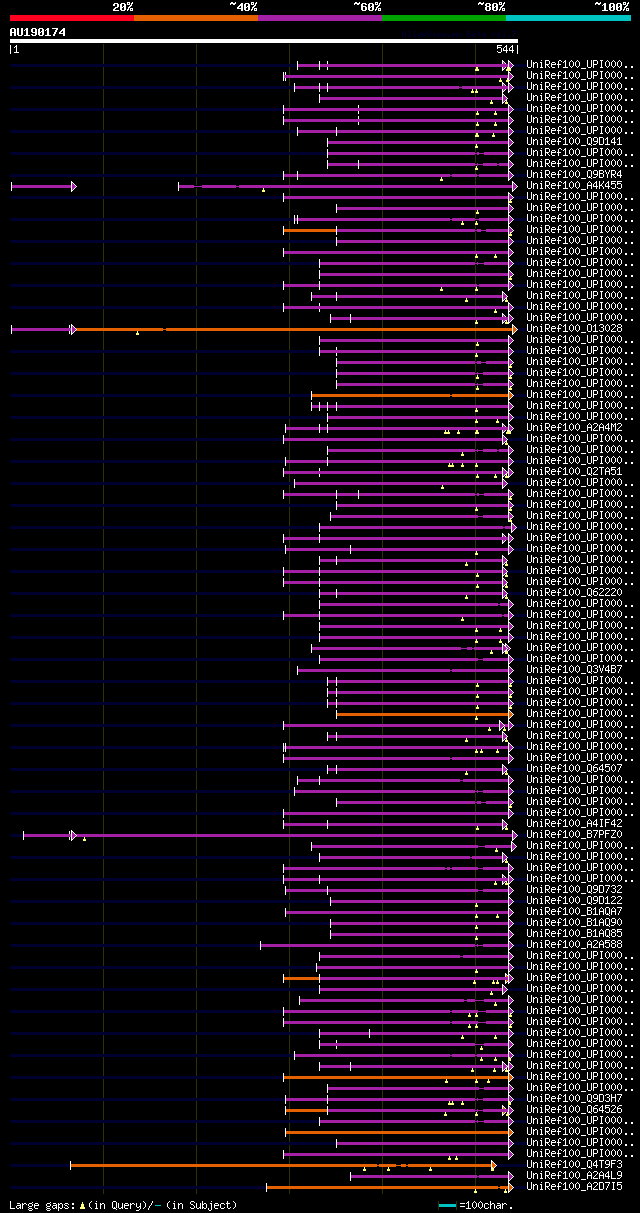
Task: Click the short left purple segment for A4K455
Action: pyautogui.click(x=42, y=186)
